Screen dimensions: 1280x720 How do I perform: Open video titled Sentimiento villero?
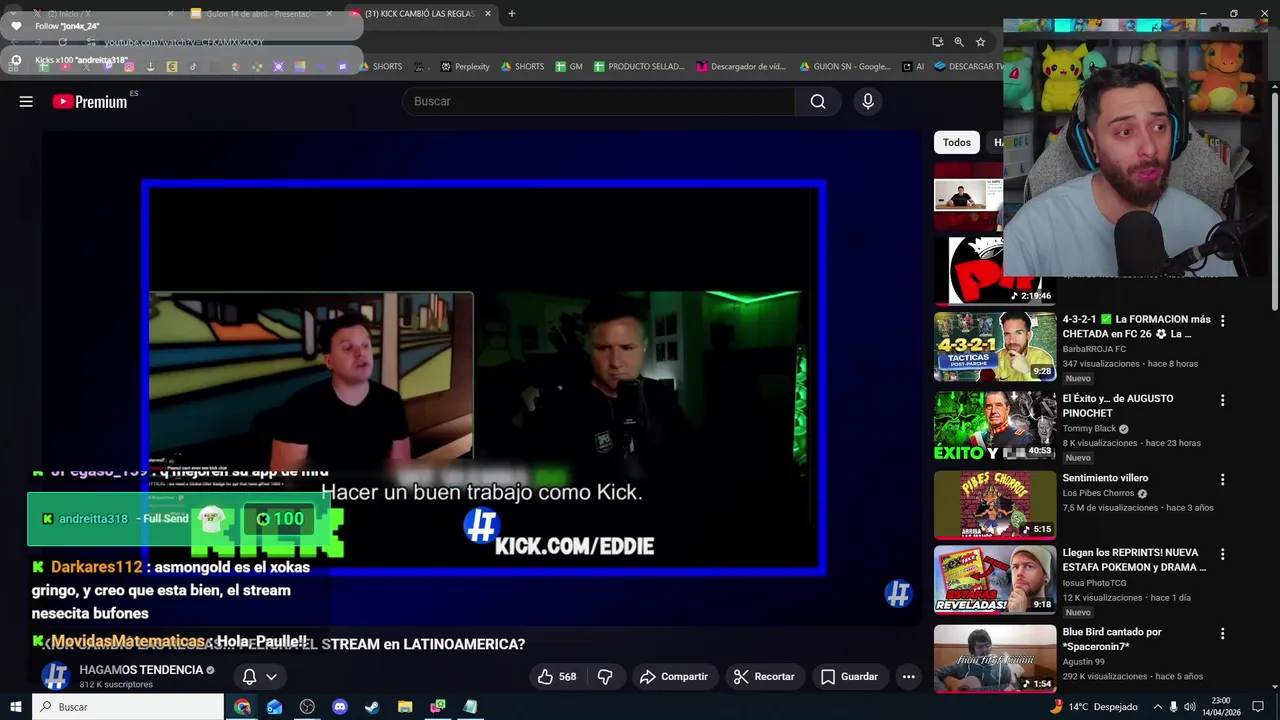(x=1105, y=478)
